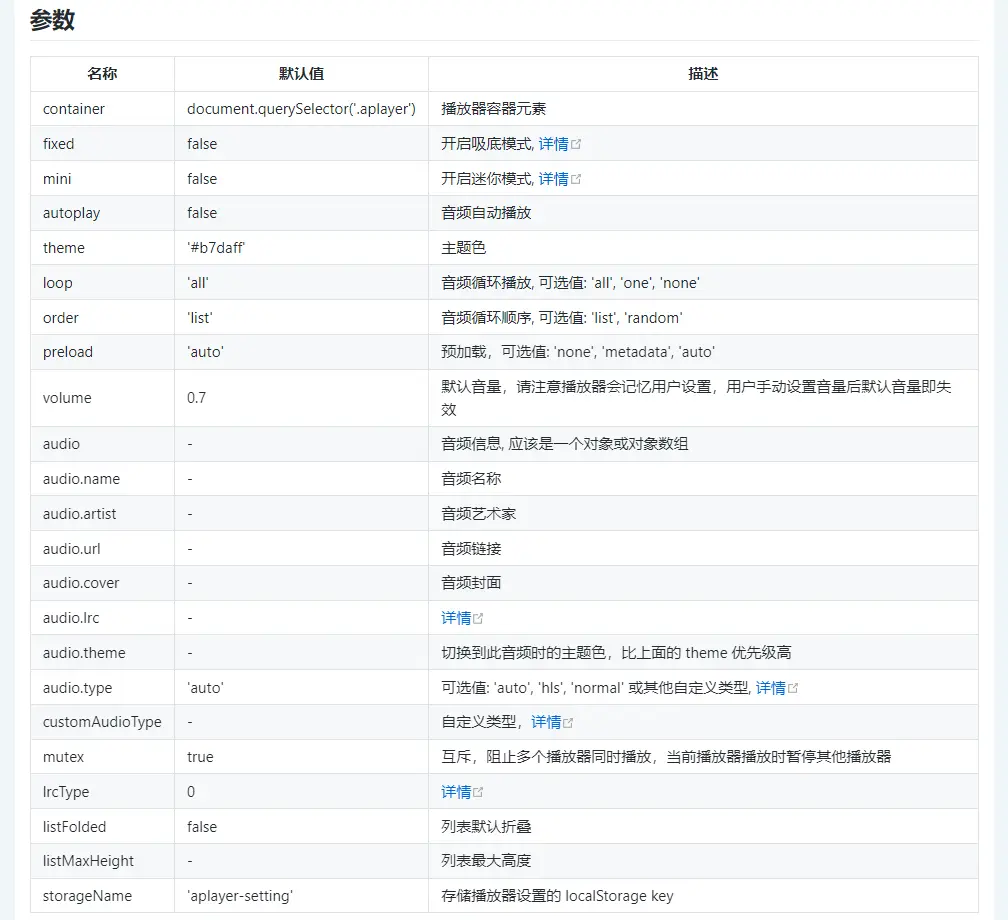Open the 详情 link in the audio.type description

770,688
